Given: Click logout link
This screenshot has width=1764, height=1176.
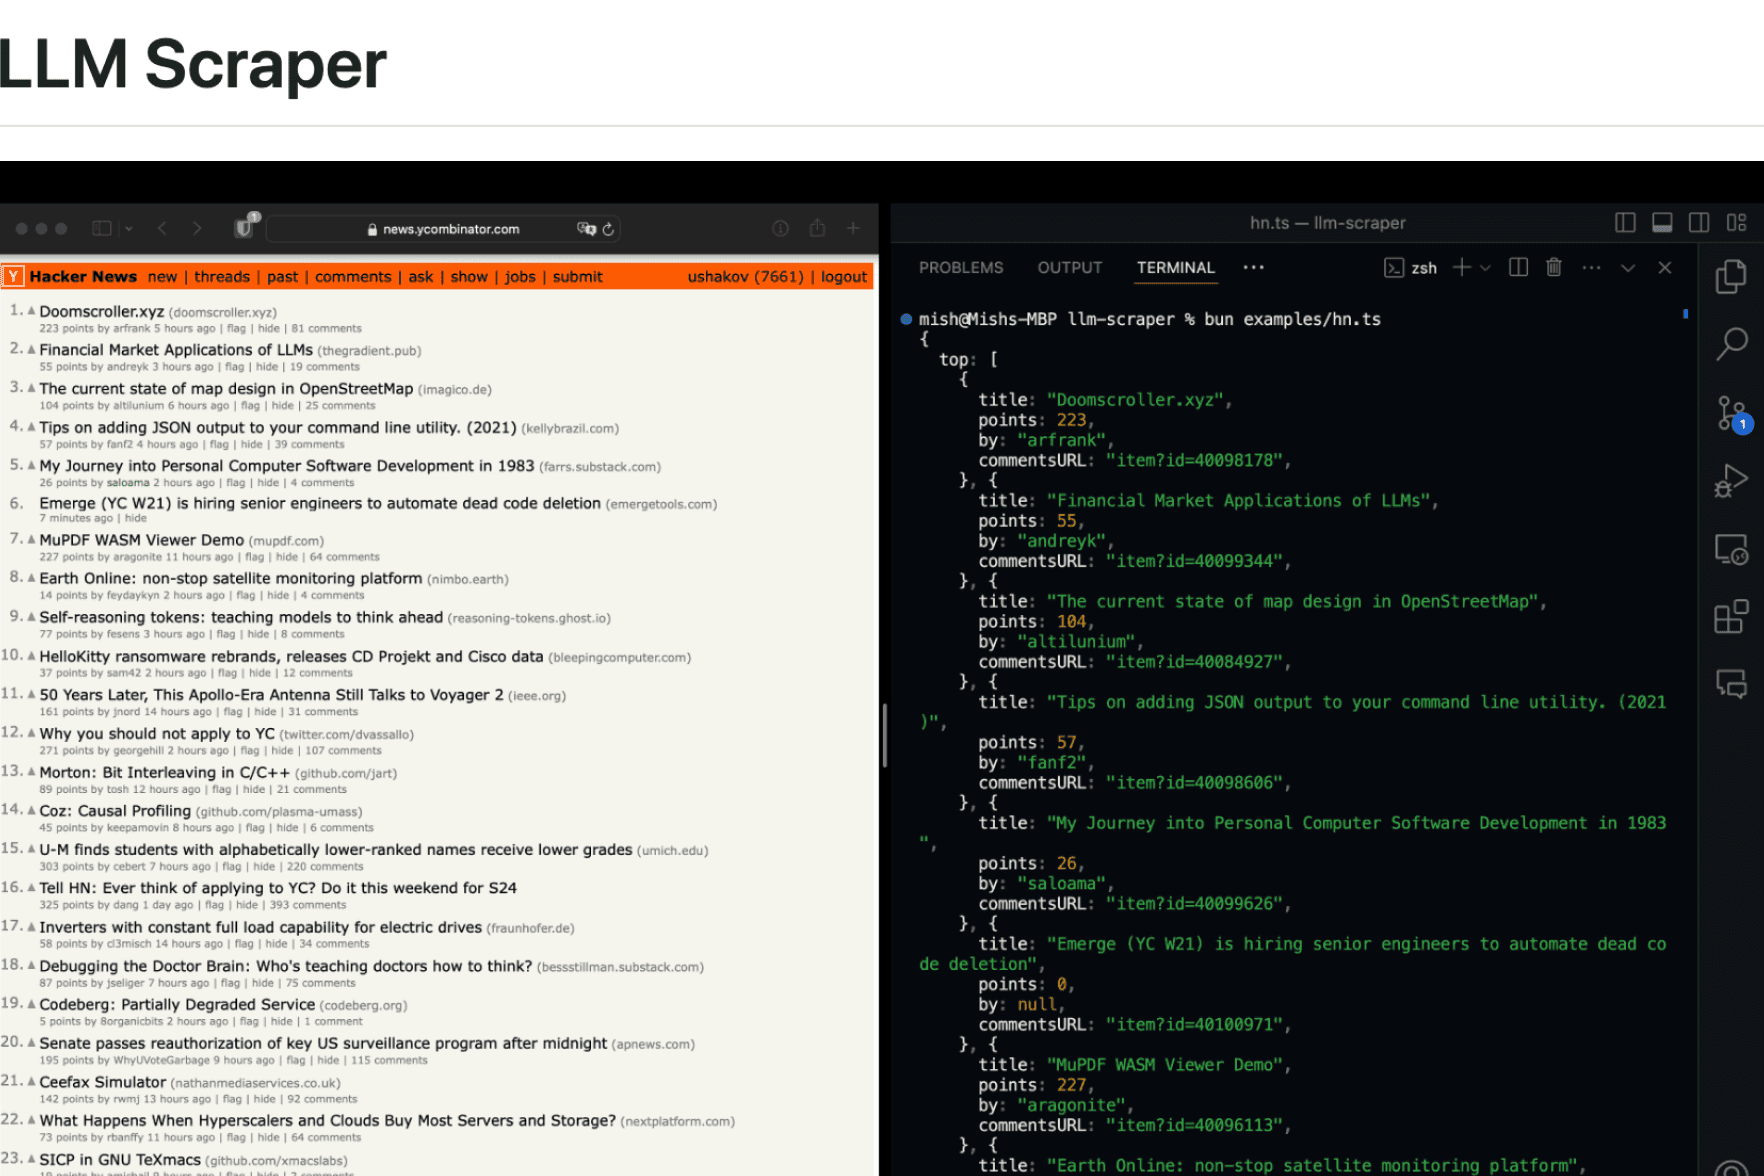Looking at the screenshot, I should pyautogui.click(x=844, y=277).
